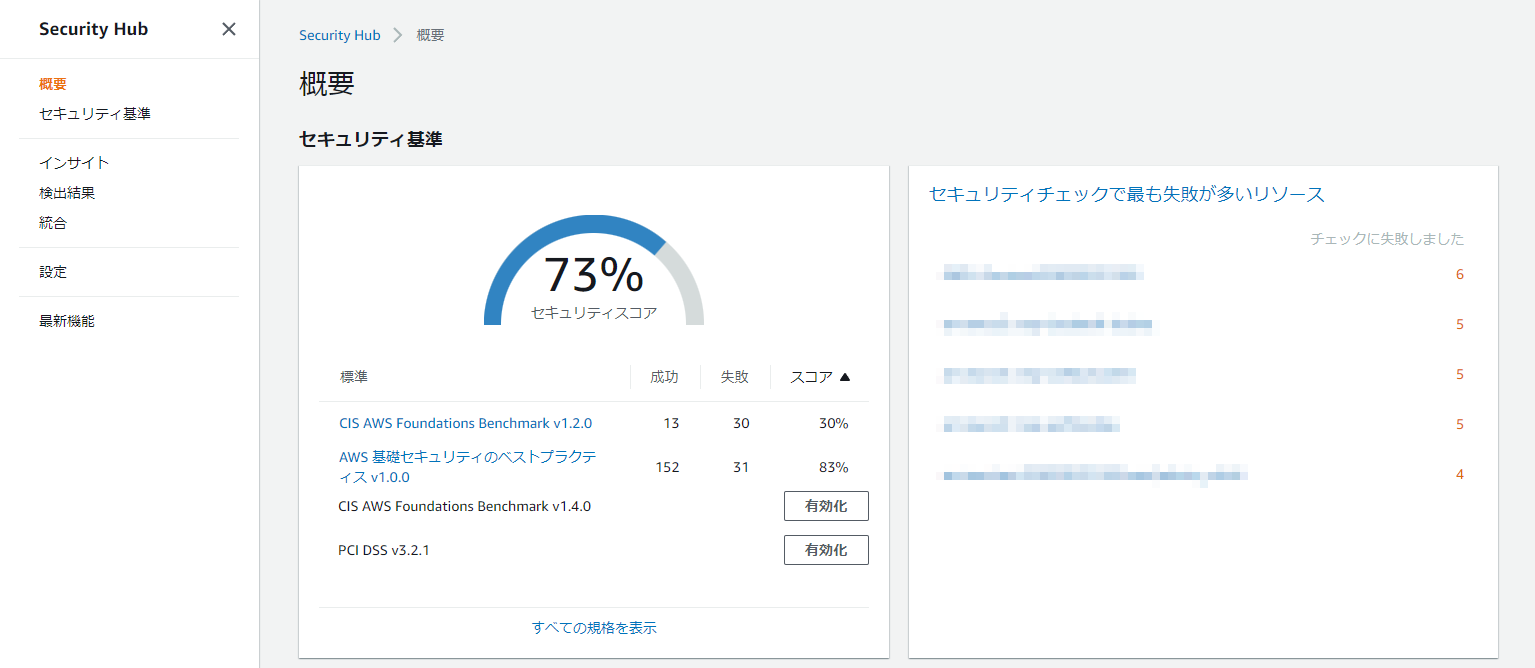The image size is (1535, 668).
Task: Open CIS AWS Foundations Benchmark v1.2.0
Action: (465, 423)
